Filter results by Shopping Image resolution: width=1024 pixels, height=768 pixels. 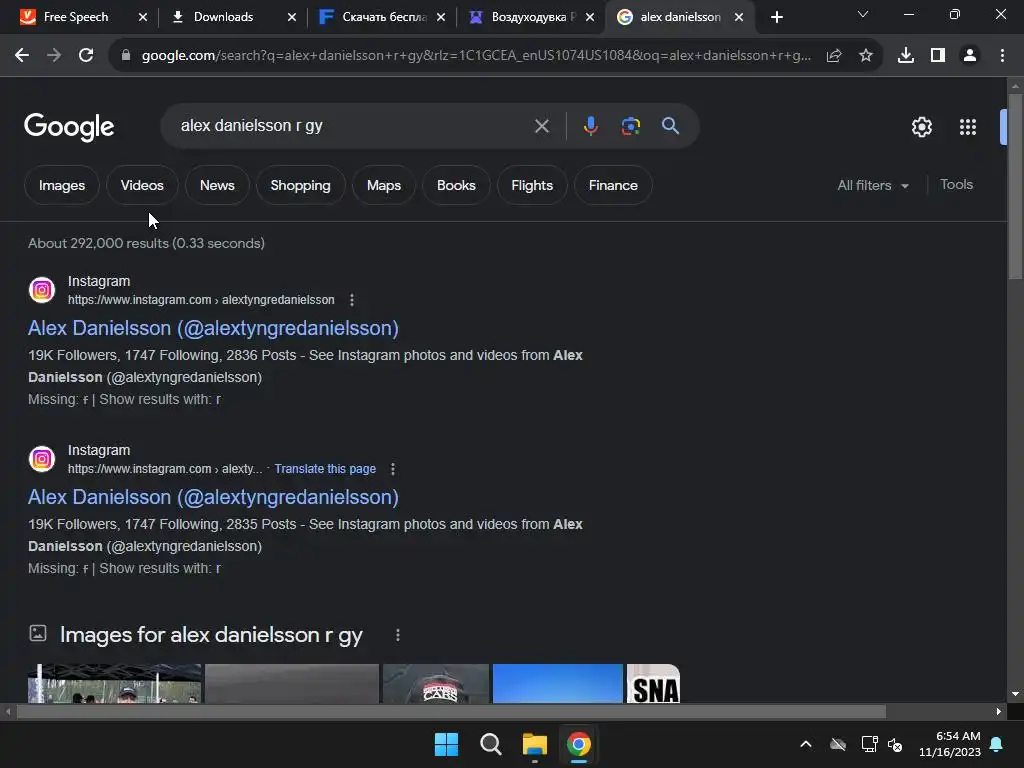300,185
